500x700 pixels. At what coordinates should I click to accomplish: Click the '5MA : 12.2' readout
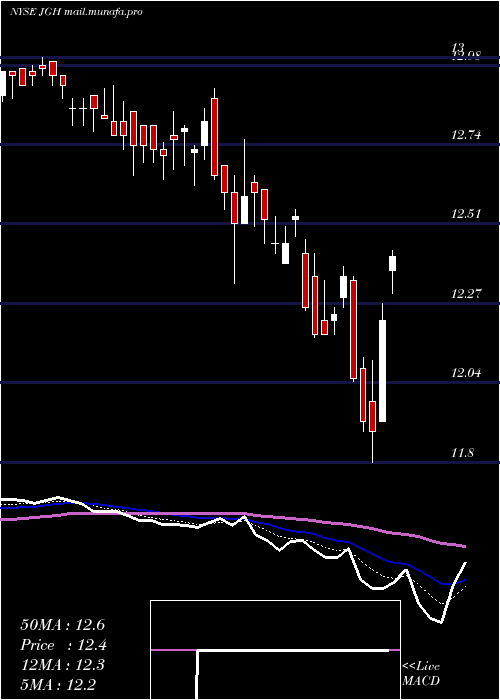coord(58,685)
